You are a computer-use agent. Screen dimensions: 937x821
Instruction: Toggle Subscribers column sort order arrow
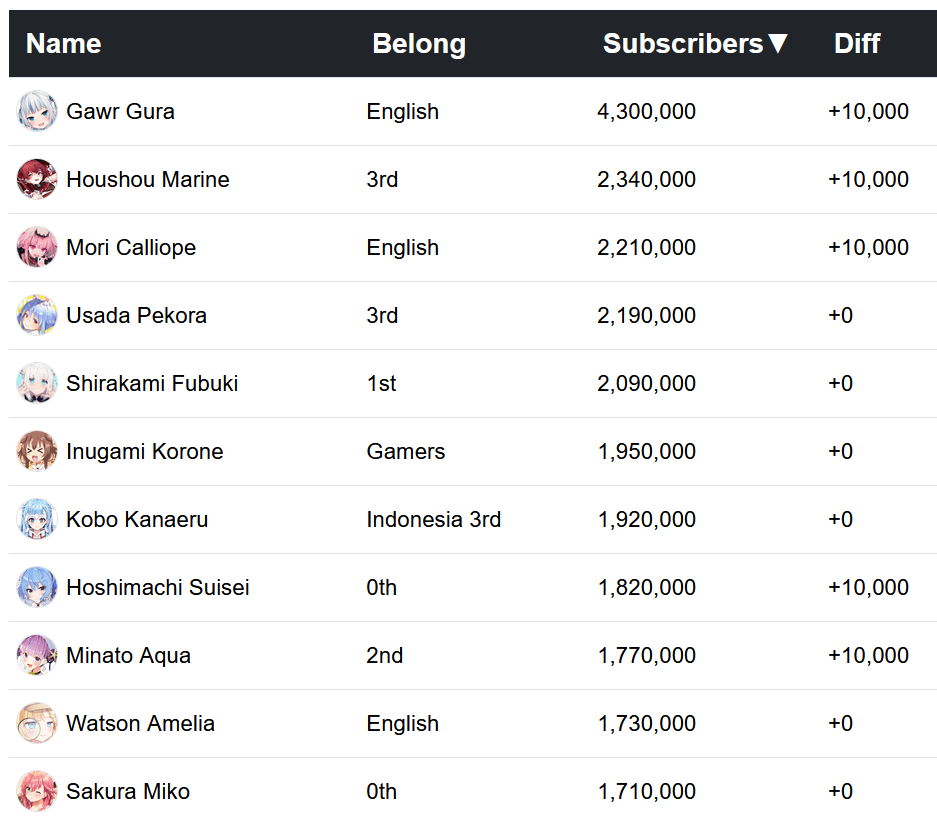click(x=778, y=44)
